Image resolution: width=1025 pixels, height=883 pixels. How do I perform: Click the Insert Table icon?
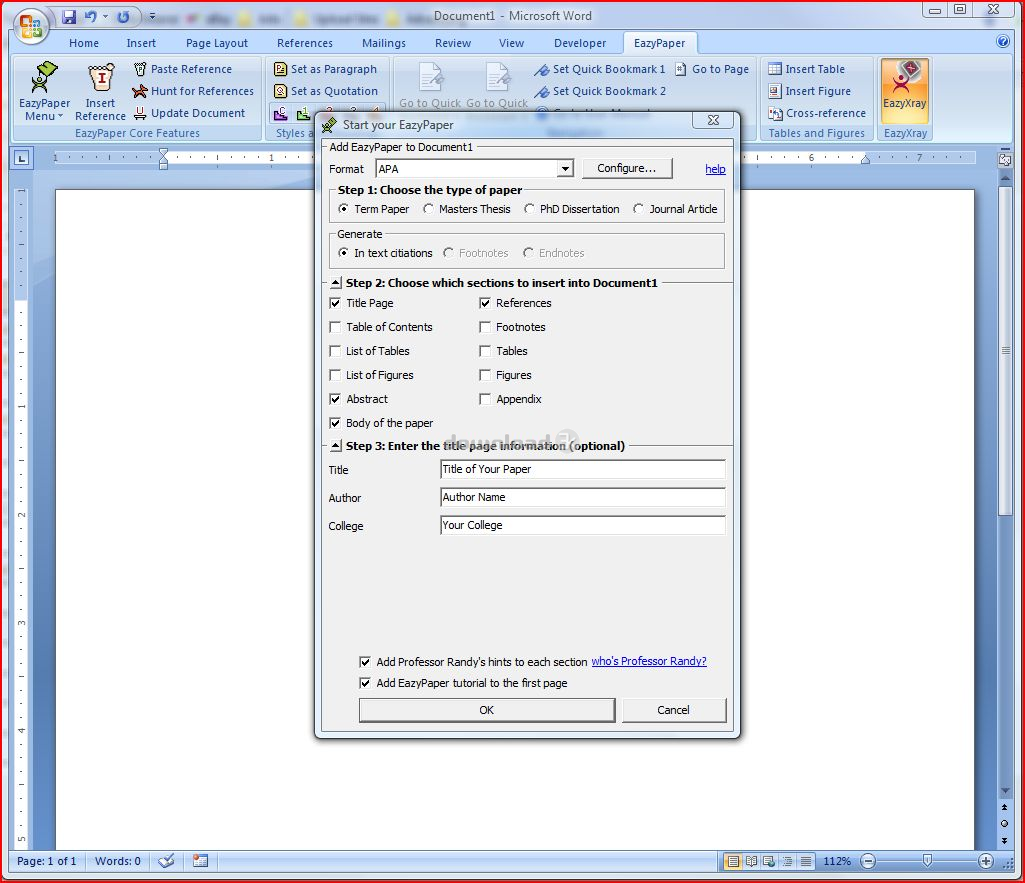pyautogui.click(x=775, y=69)
